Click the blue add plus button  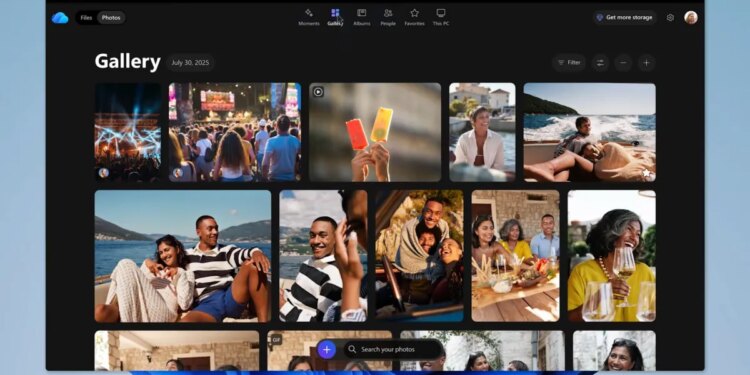click(x=327, y=350)
